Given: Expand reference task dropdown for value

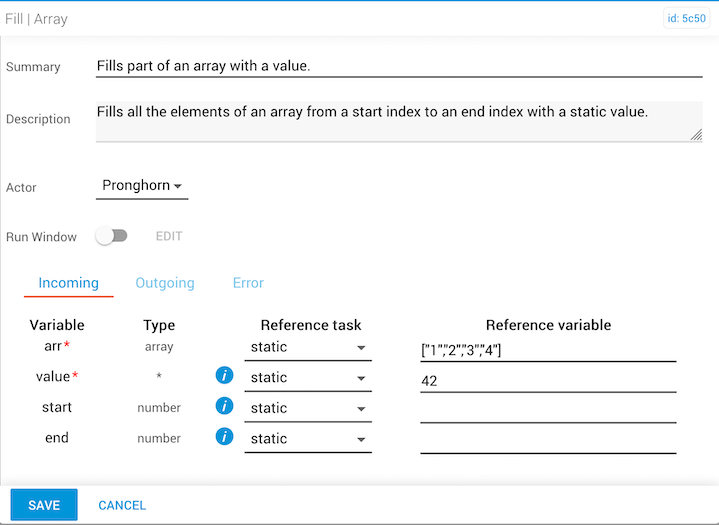Looking at the screenshot, I should pos(307,378).
